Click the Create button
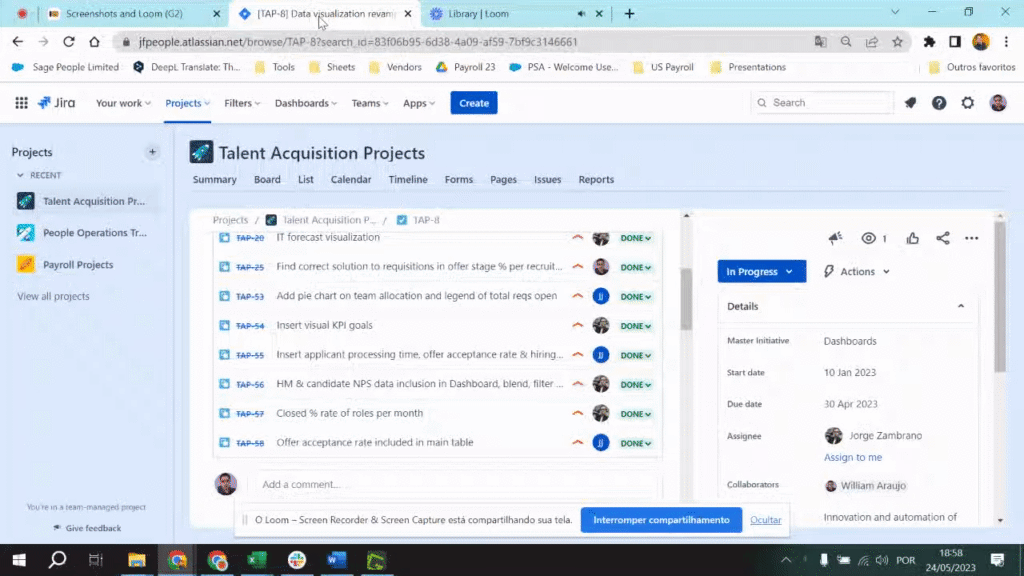The image size is (1024, 576). click(473, 103)
